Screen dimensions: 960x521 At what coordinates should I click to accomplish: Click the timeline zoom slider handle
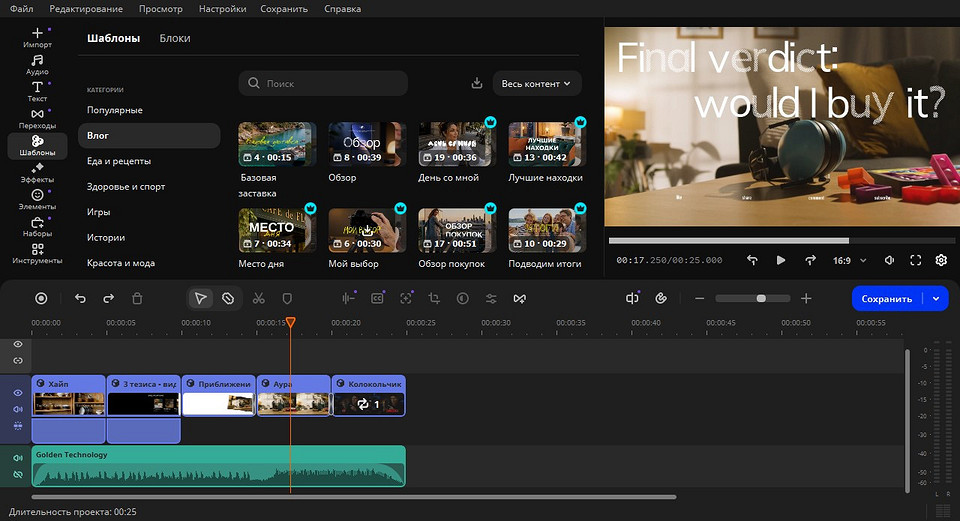(761, 298)
